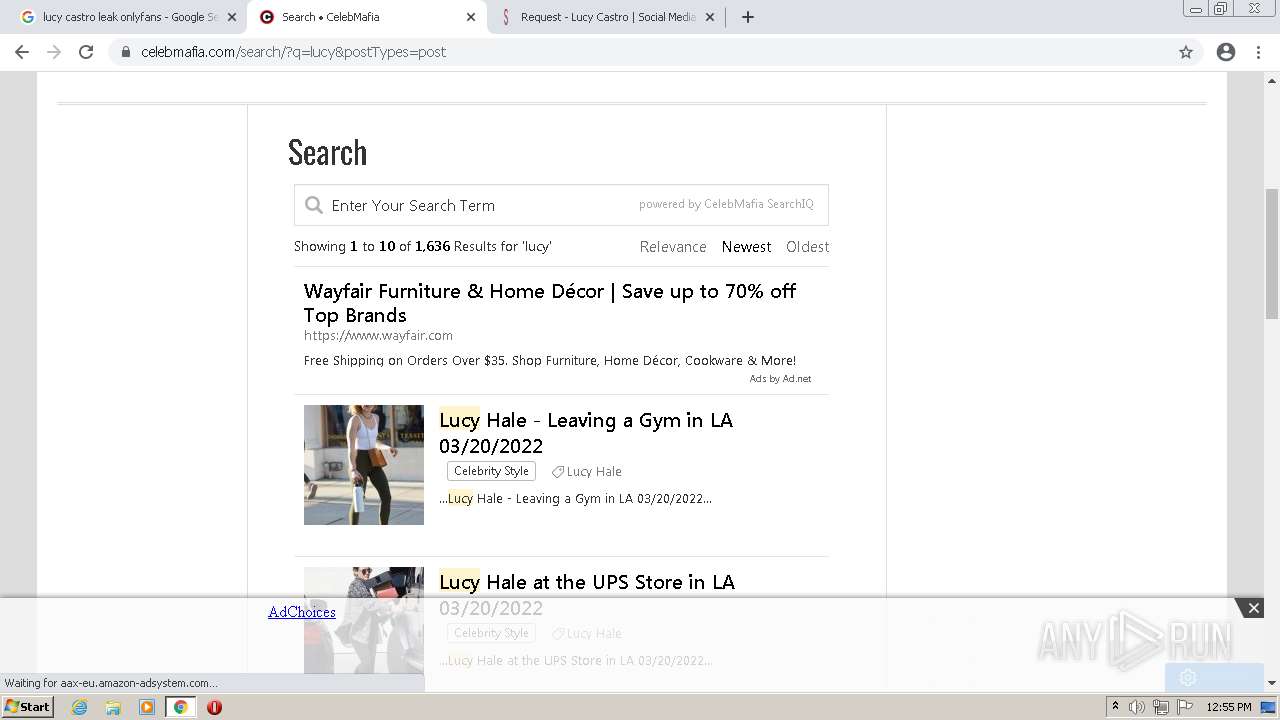This screenshot has height=720, width=1280.
Task: Open Lucy Hale - Leaving a Gym article
Action: [586, 433]
